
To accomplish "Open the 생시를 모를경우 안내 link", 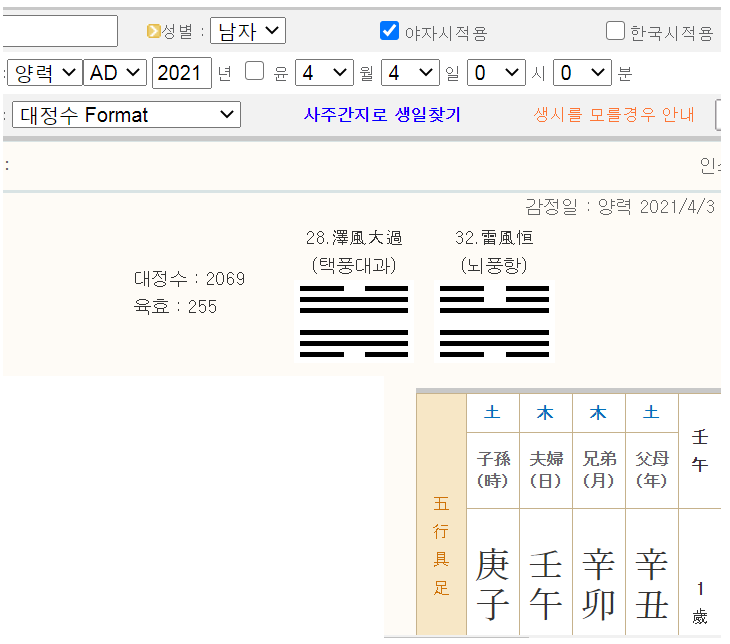I will pyautogui.click(x=614, y=115).
